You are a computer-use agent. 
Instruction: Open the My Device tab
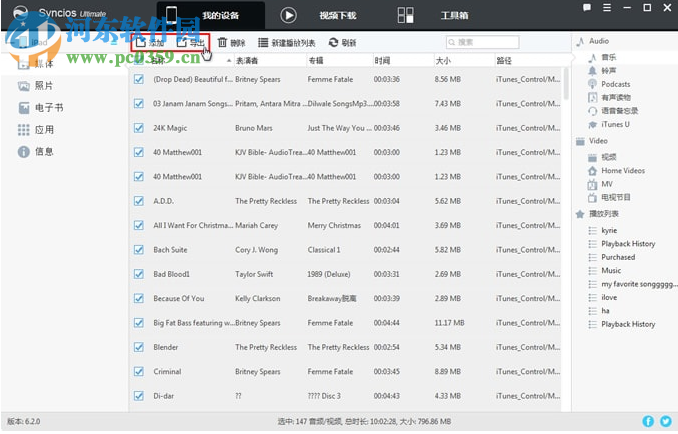click(x=211, y=16)
